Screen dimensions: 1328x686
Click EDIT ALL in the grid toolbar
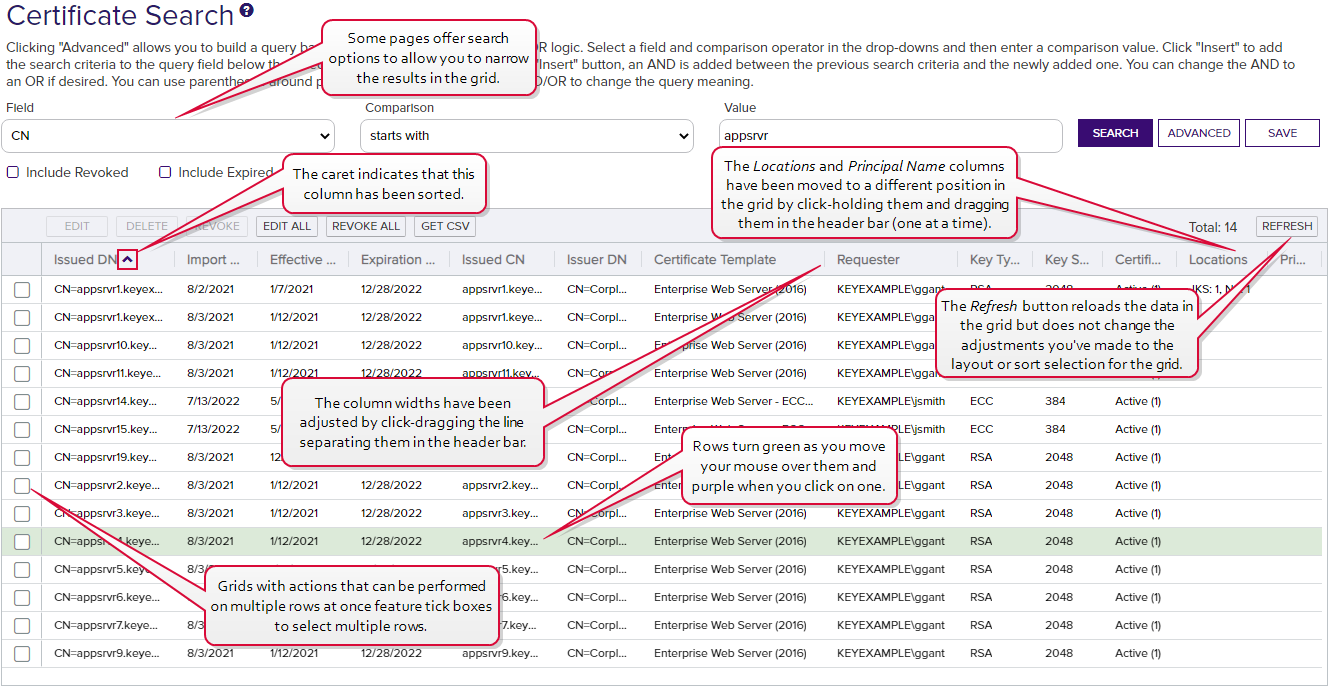[x=287, y=226]
